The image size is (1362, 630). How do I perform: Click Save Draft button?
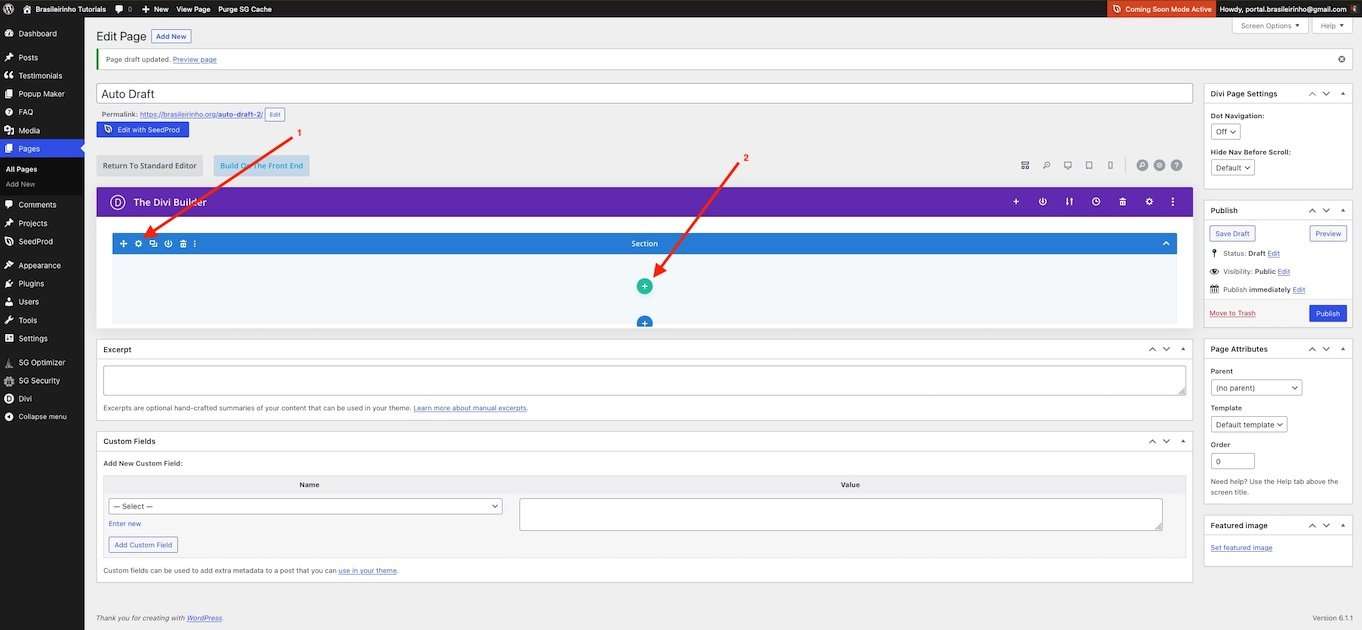tap(1233, 233)
